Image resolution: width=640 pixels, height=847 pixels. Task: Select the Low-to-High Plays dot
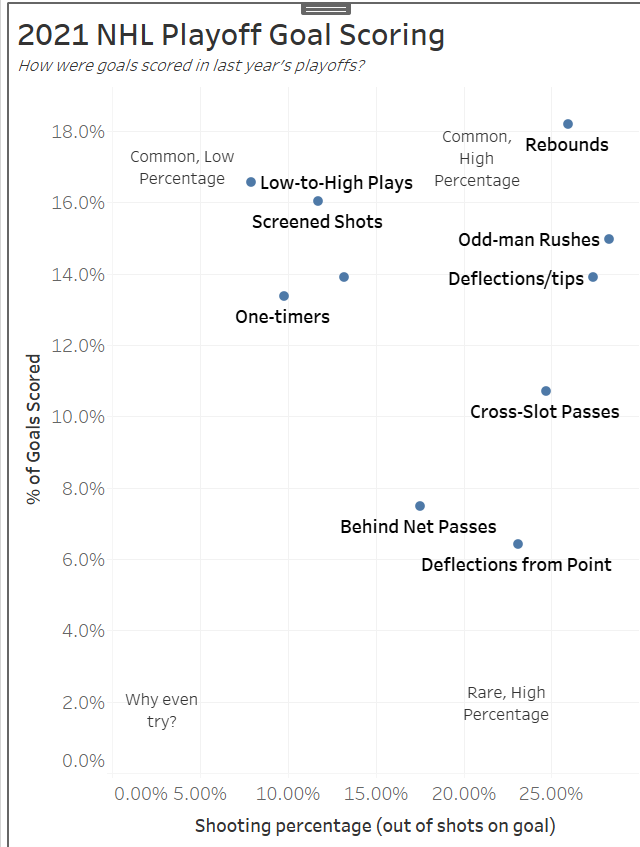[x=251, y=182]
